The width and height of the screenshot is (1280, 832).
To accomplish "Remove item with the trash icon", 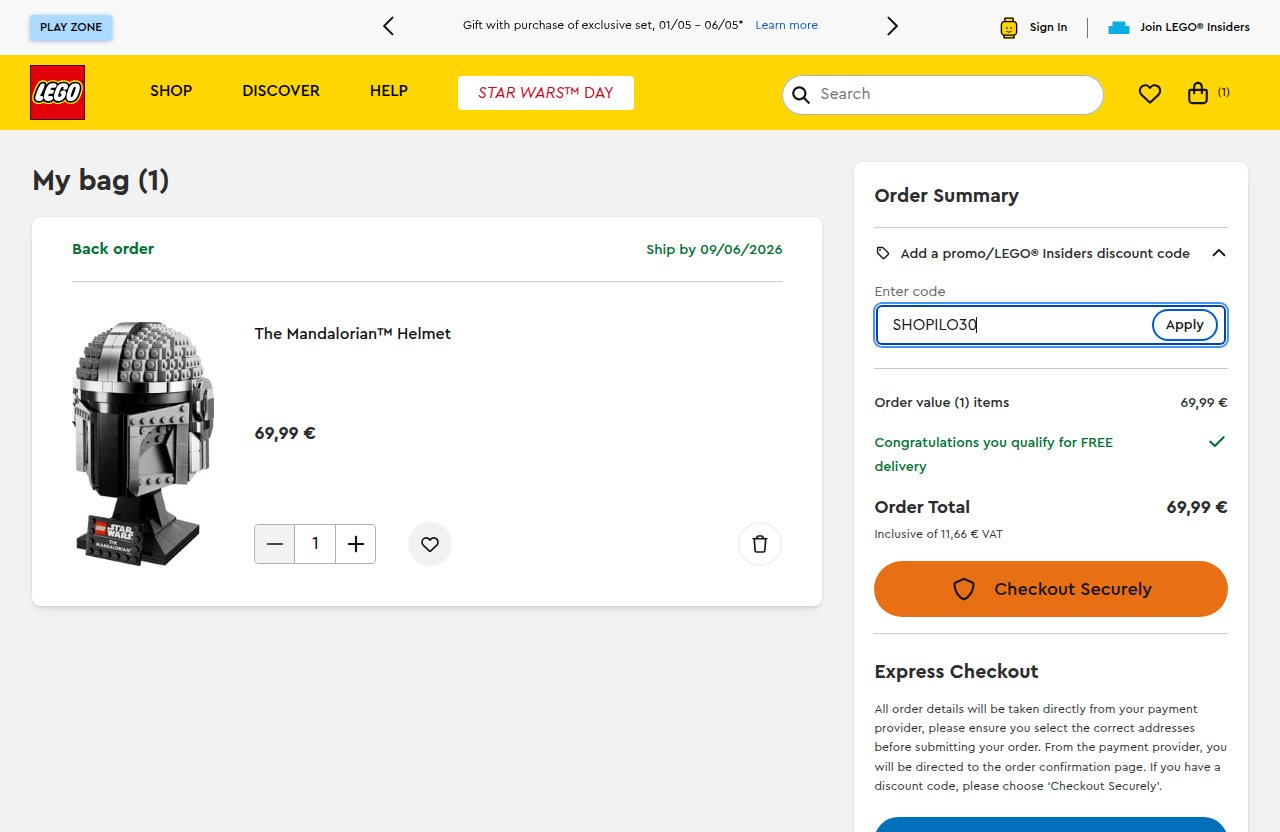I will click(760, 544).
